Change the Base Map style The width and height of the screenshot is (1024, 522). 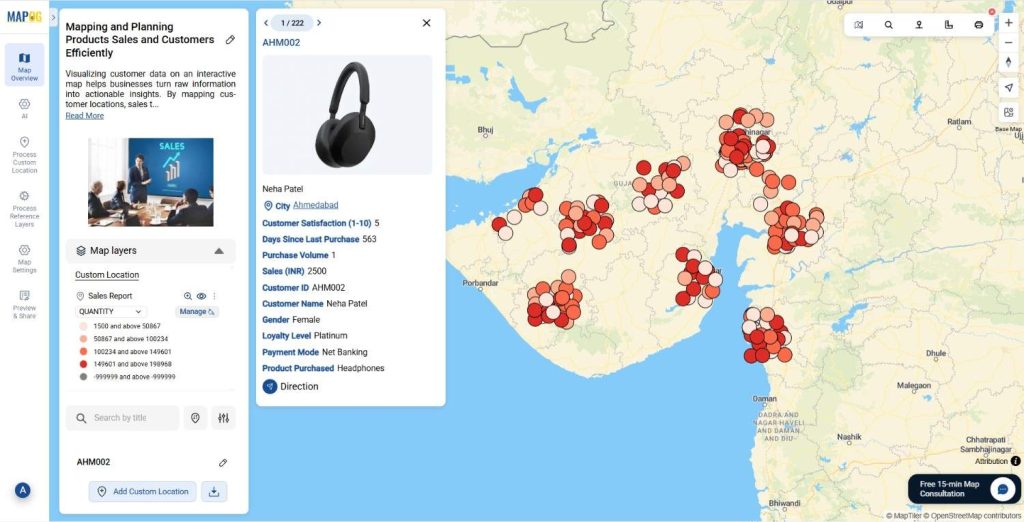coord(1008,112)
